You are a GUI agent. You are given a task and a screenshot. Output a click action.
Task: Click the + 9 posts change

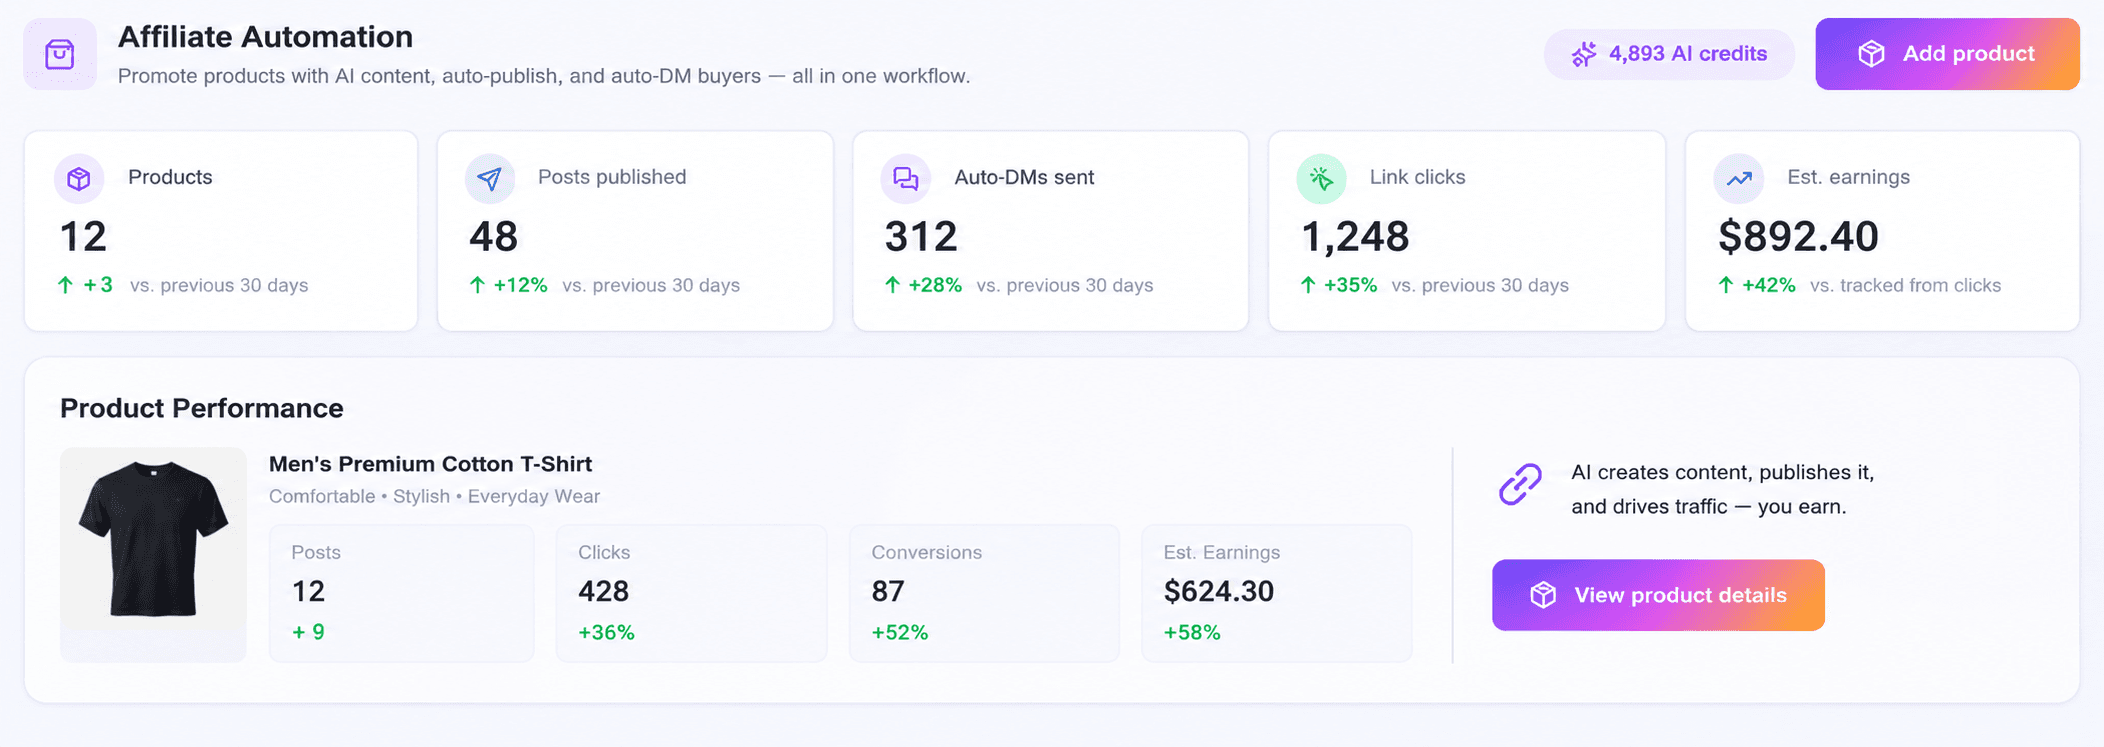click(x=308, y=632)
